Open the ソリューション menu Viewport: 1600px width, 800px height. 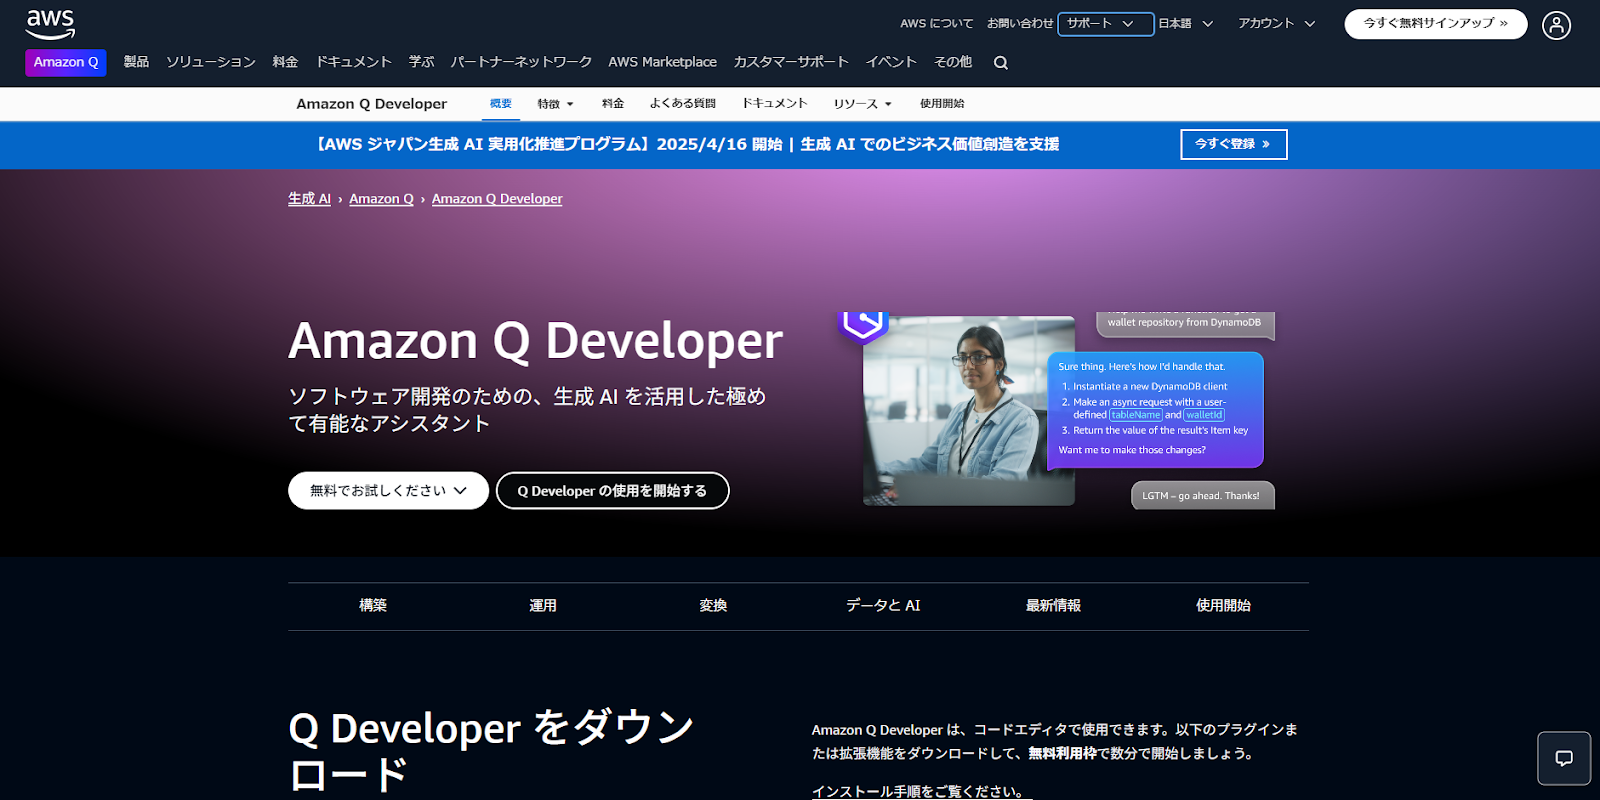pyautogui.click(x=211, y=62)
